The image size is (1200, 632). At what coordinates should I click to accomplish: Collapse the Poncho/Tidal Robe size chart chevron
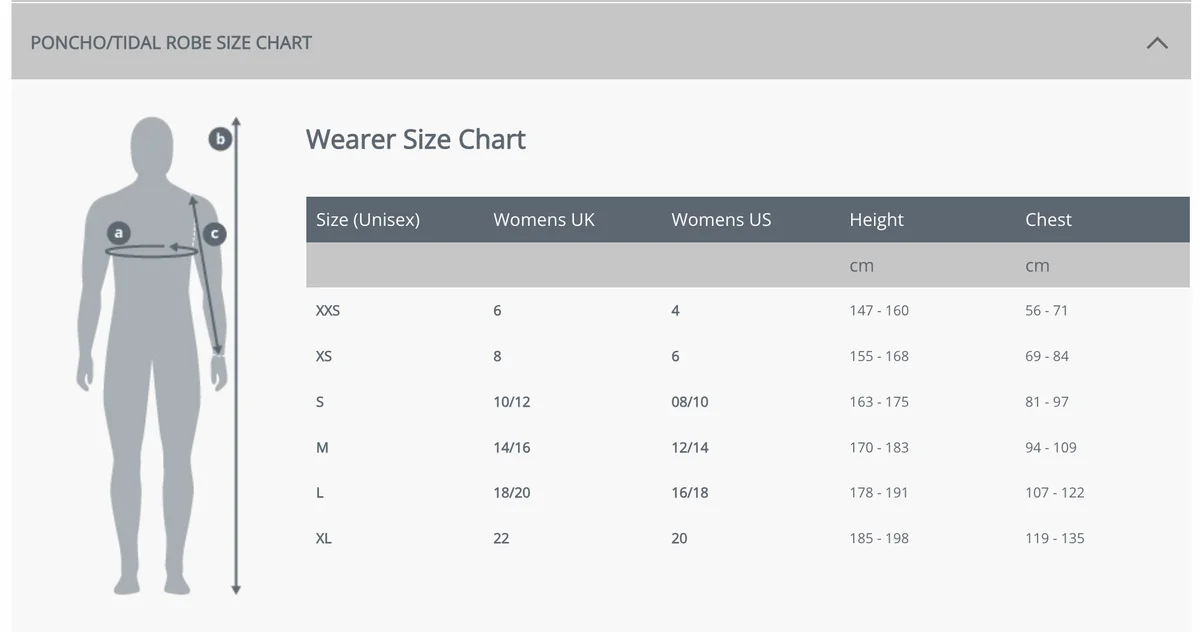pyautogui.click(x=1157, y=43)
